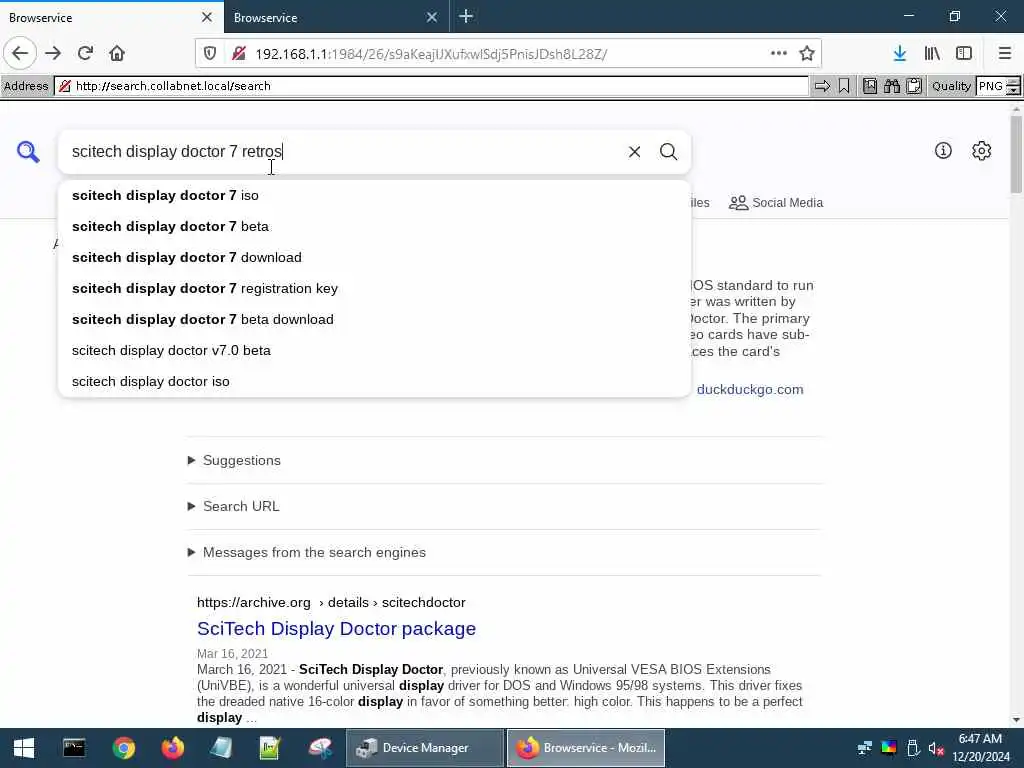Select the Social Media category tab
Screen dimensions: 1024x768
click(776, 202)
